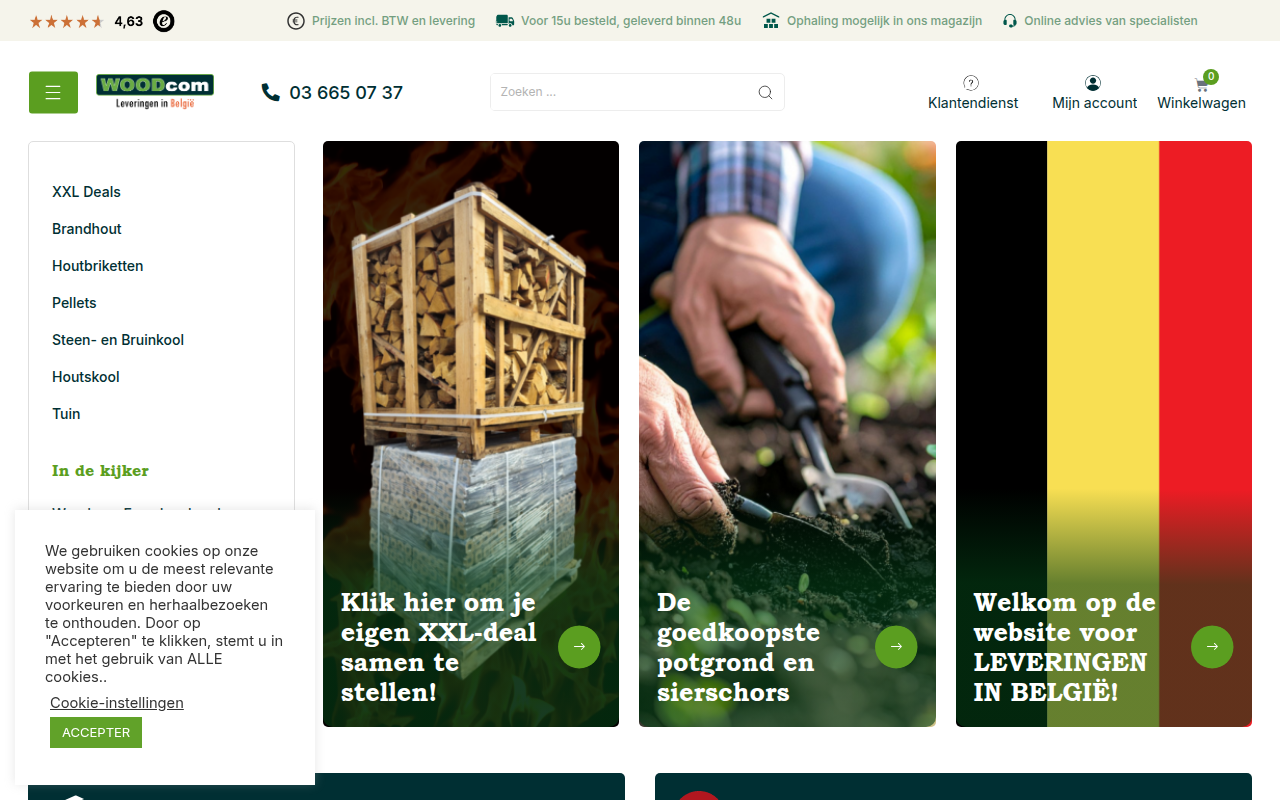Open the Belgian flag banner image
Image resolution: width=1280 pixels, height=800 pixels.
1104,434
